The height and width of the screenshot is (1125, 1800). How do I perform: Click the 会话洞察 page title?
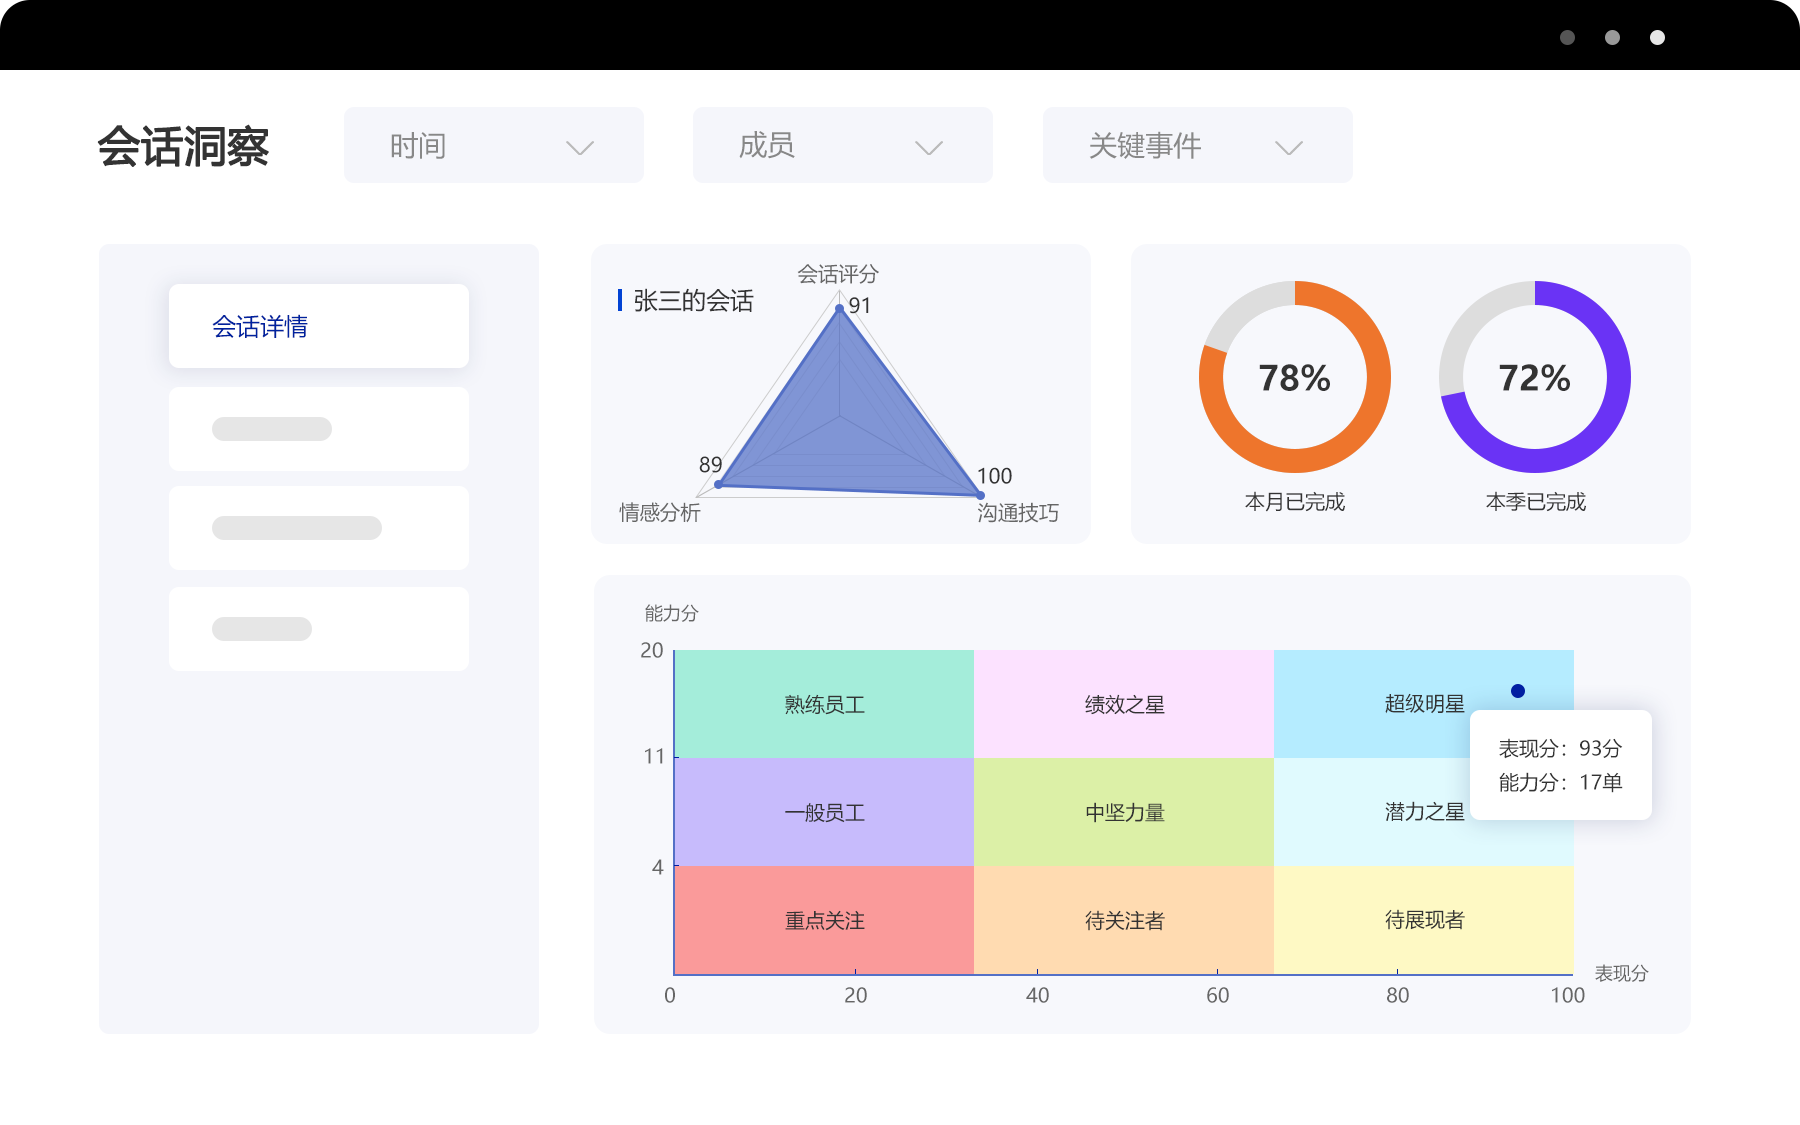pyautogui.click(x=183, y=147)
